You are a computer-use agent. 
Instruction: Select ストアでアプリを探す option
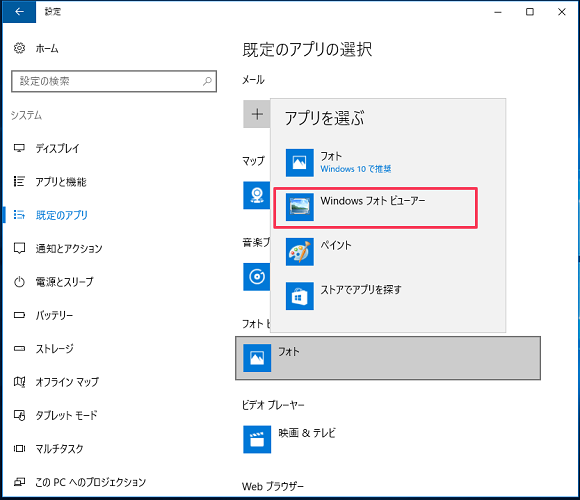point(388,296)
